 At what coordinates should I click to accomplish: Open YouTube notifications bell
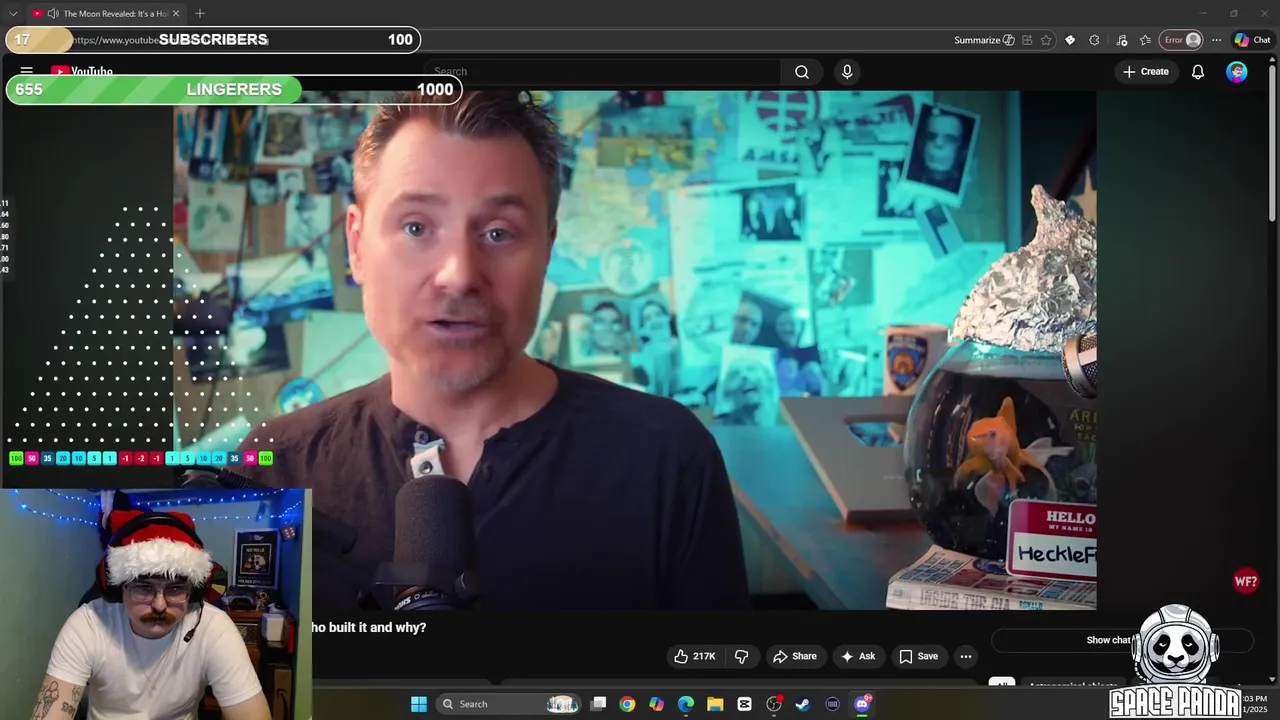click(x=1198, y=72)
